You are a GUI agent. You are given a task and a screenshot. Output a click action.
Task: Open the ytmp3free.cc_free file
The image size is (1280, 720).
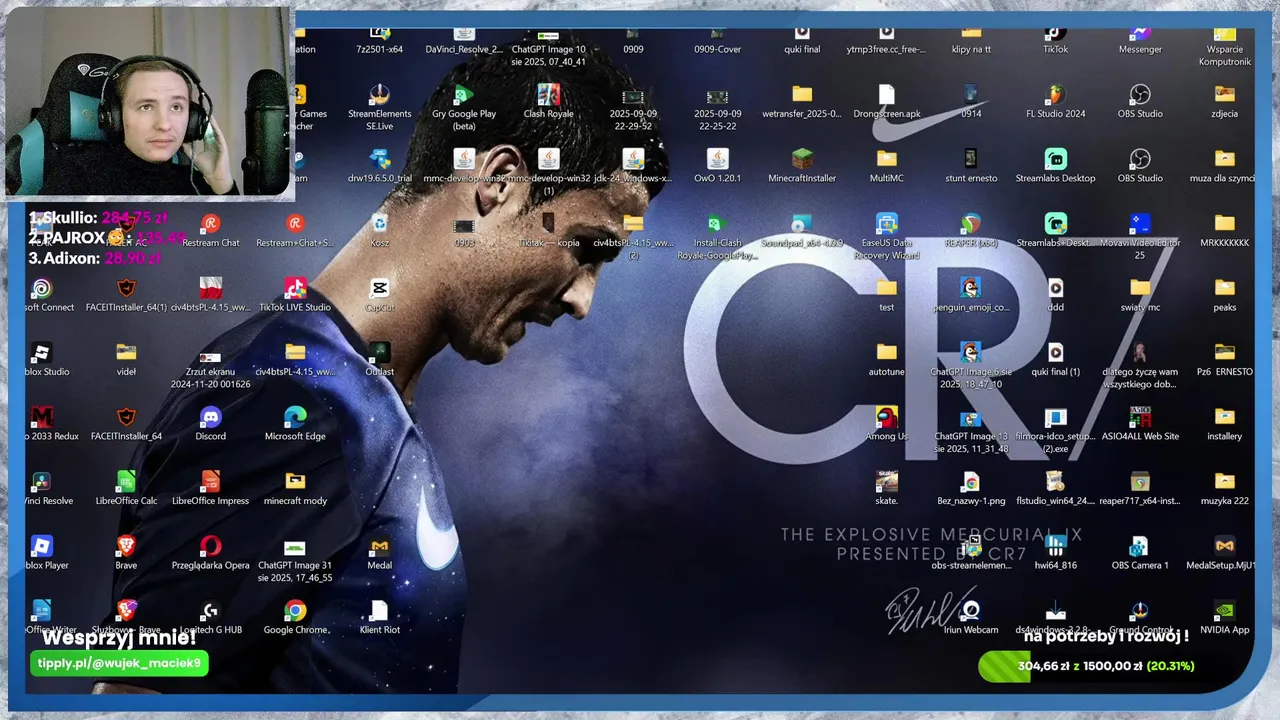(886, 40)
